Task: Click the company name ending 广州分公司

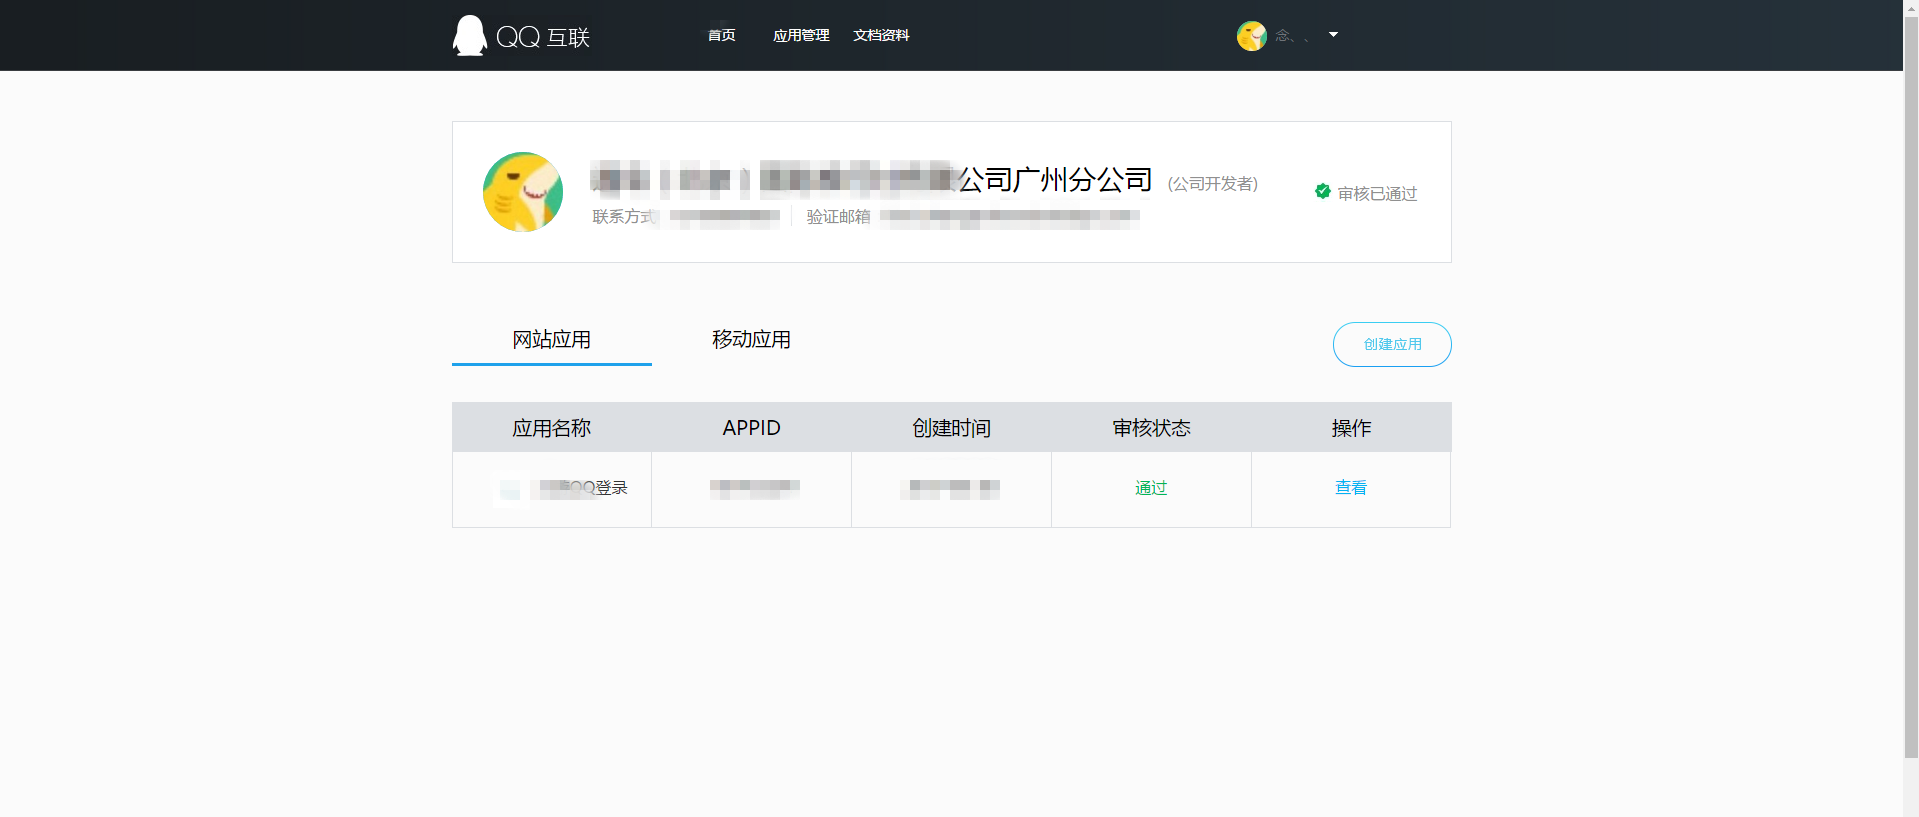Action: [x=871, y=180]
